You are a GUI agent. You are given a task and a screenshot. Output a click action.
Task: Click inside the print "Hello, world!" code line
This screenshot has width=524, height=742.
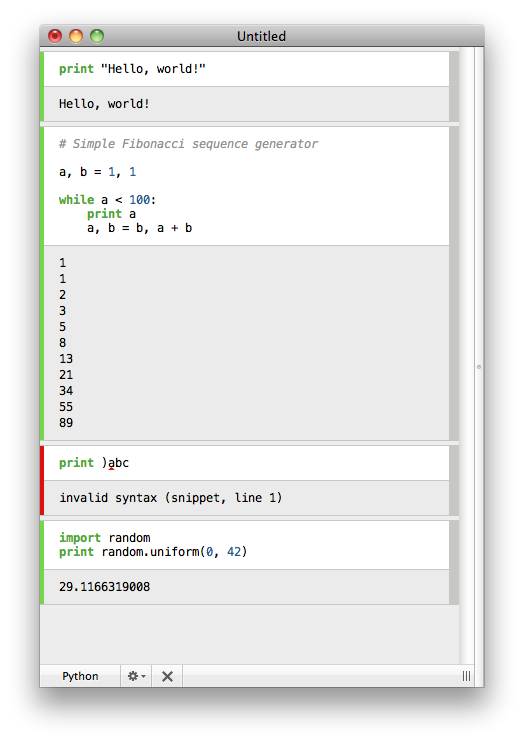coord(132,69)
